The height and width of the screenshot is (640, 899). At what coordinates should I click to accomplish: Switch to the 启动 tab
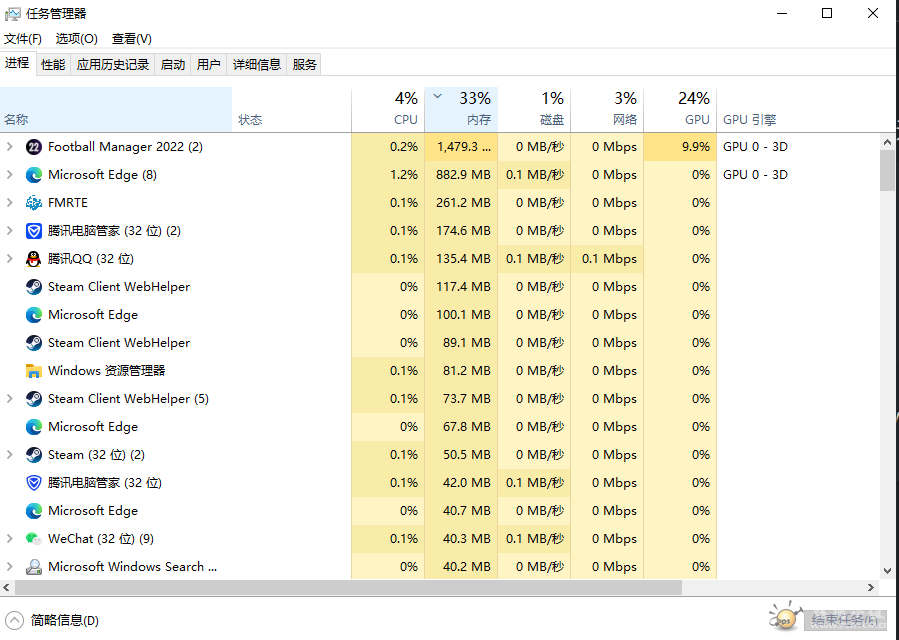(173, 65)
